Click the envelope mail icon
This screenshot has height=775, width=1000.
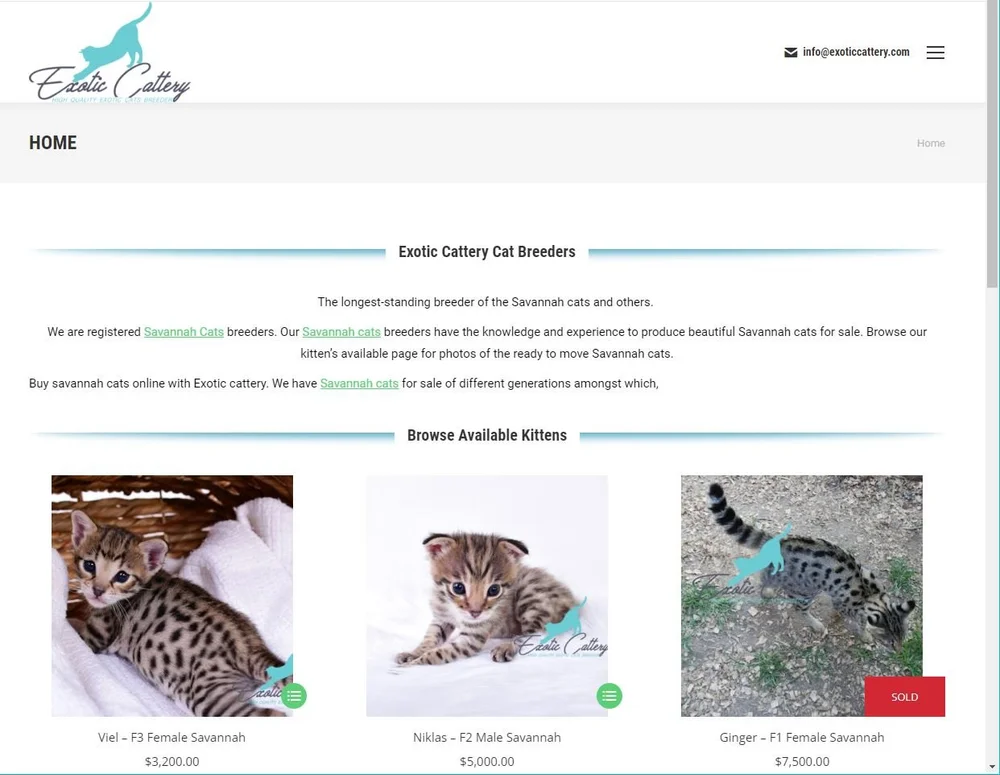click(x=790, y=52)
